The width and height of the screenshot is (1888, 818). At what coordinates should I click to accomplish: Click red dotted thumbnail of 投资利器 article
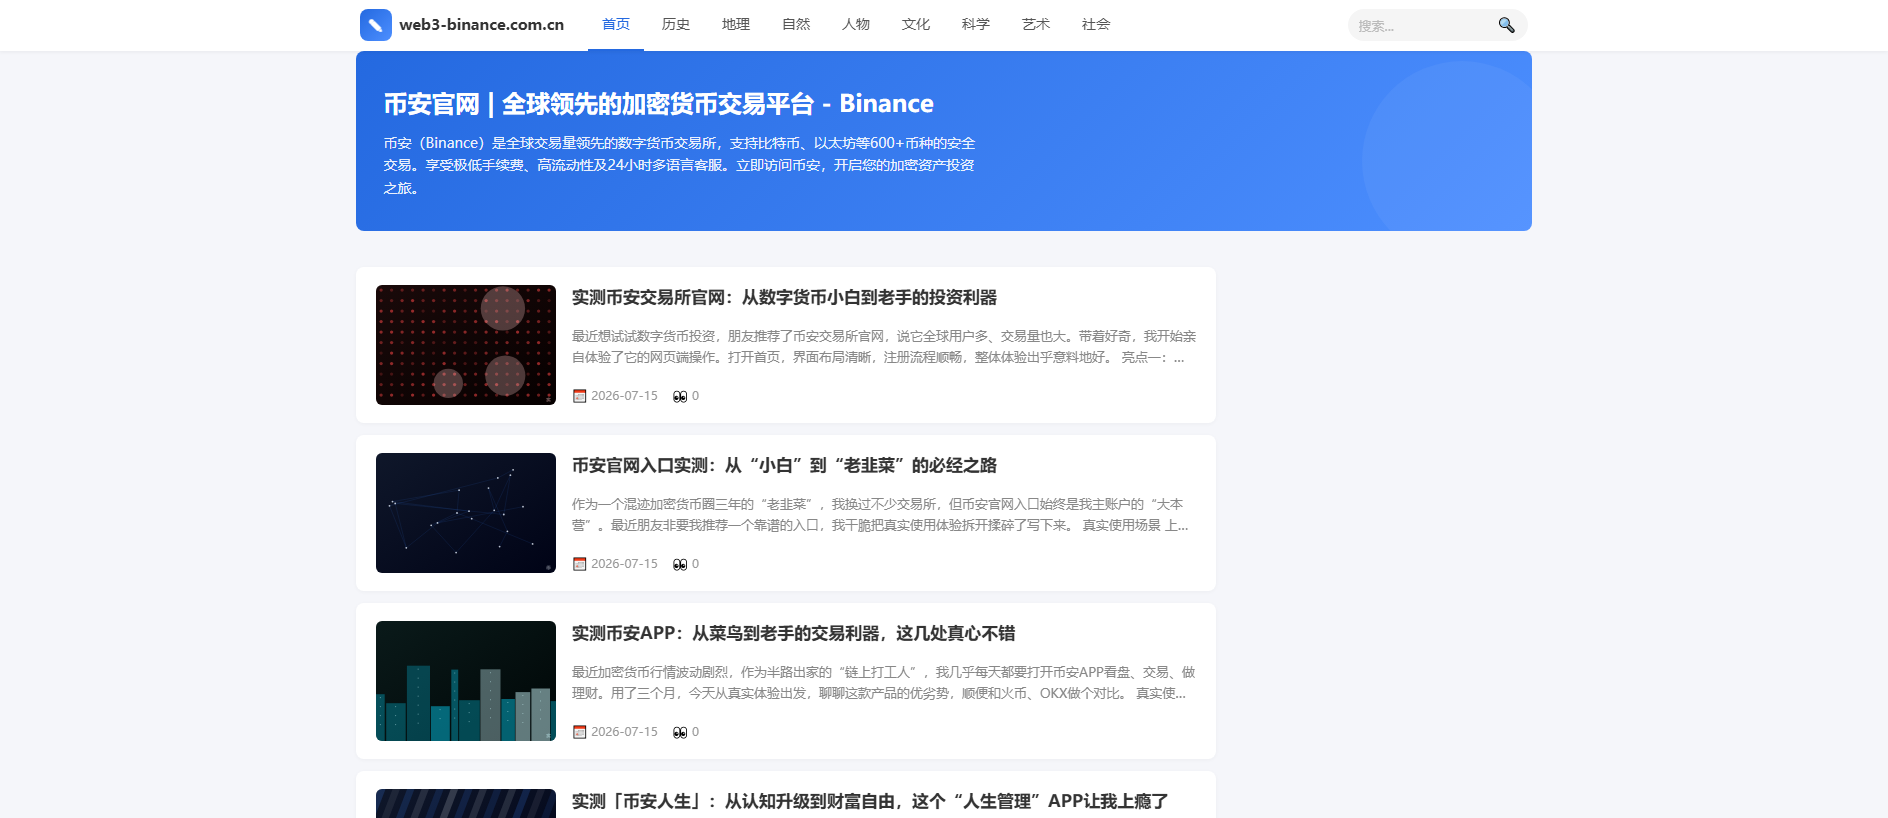click(x=466, y=345)
